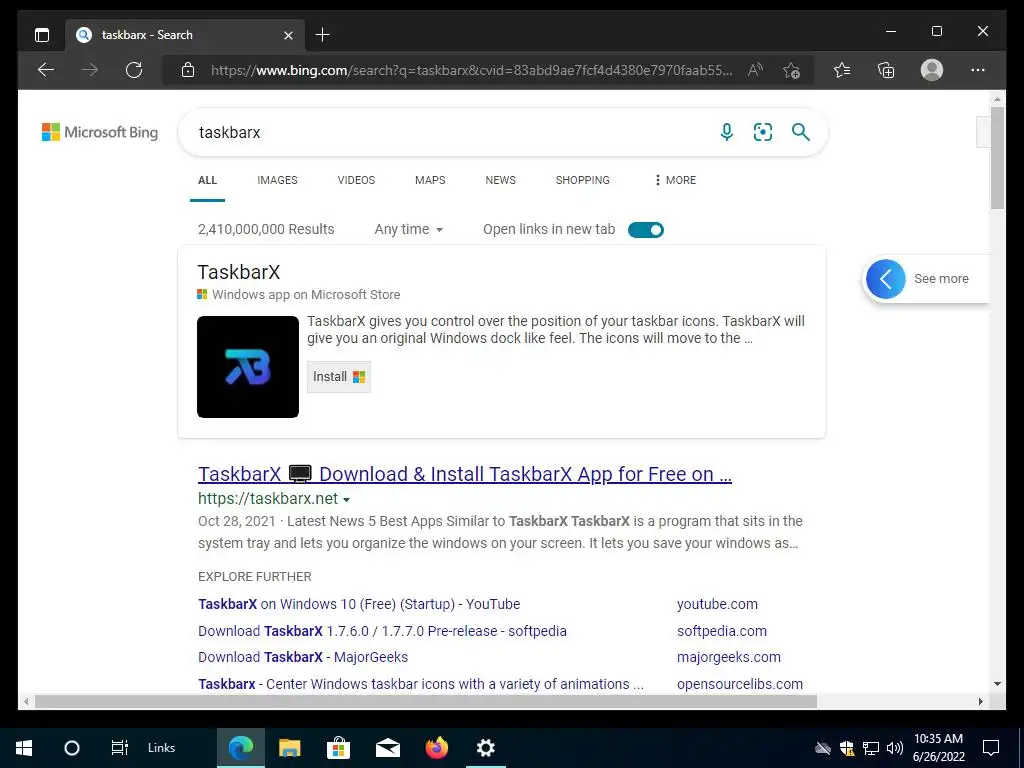Image resolution: width=1024 pixels, height=768 pixels.
Task: Click the OneDrive cloud tray icon
Action: pyautogui.click(x=824, y=748)
